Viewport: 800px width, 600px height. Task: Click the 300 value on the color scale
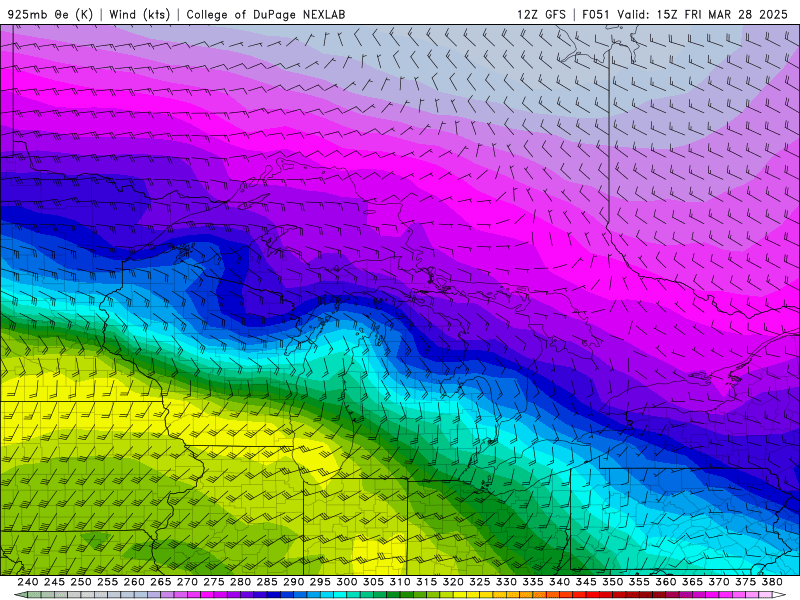346,582
